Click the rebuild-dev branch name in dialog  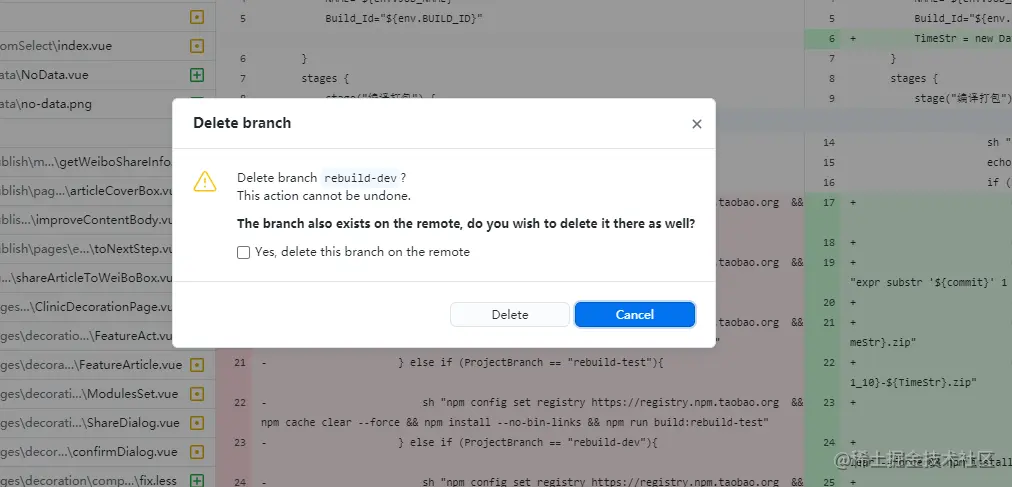tap(360, 178)
